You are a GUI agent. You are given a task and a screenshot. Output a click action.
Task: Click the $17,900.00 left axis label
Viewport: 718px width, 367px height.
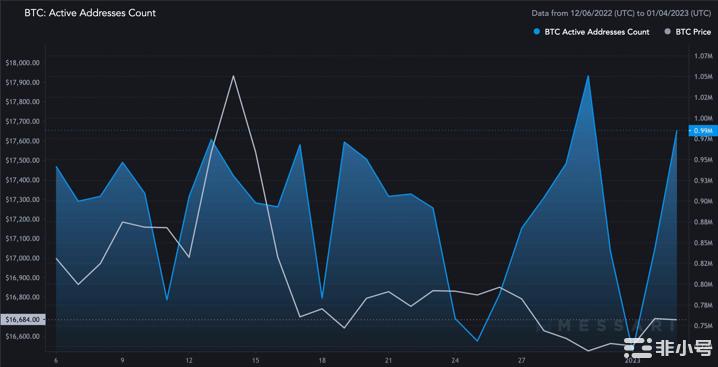[22, 82]
